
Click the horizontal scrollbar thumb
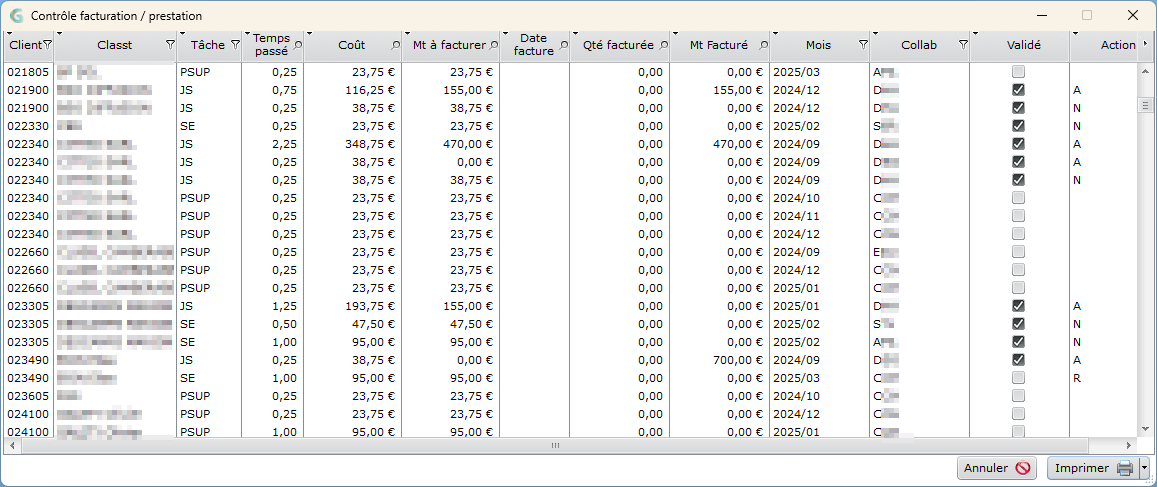coord(555,446)
